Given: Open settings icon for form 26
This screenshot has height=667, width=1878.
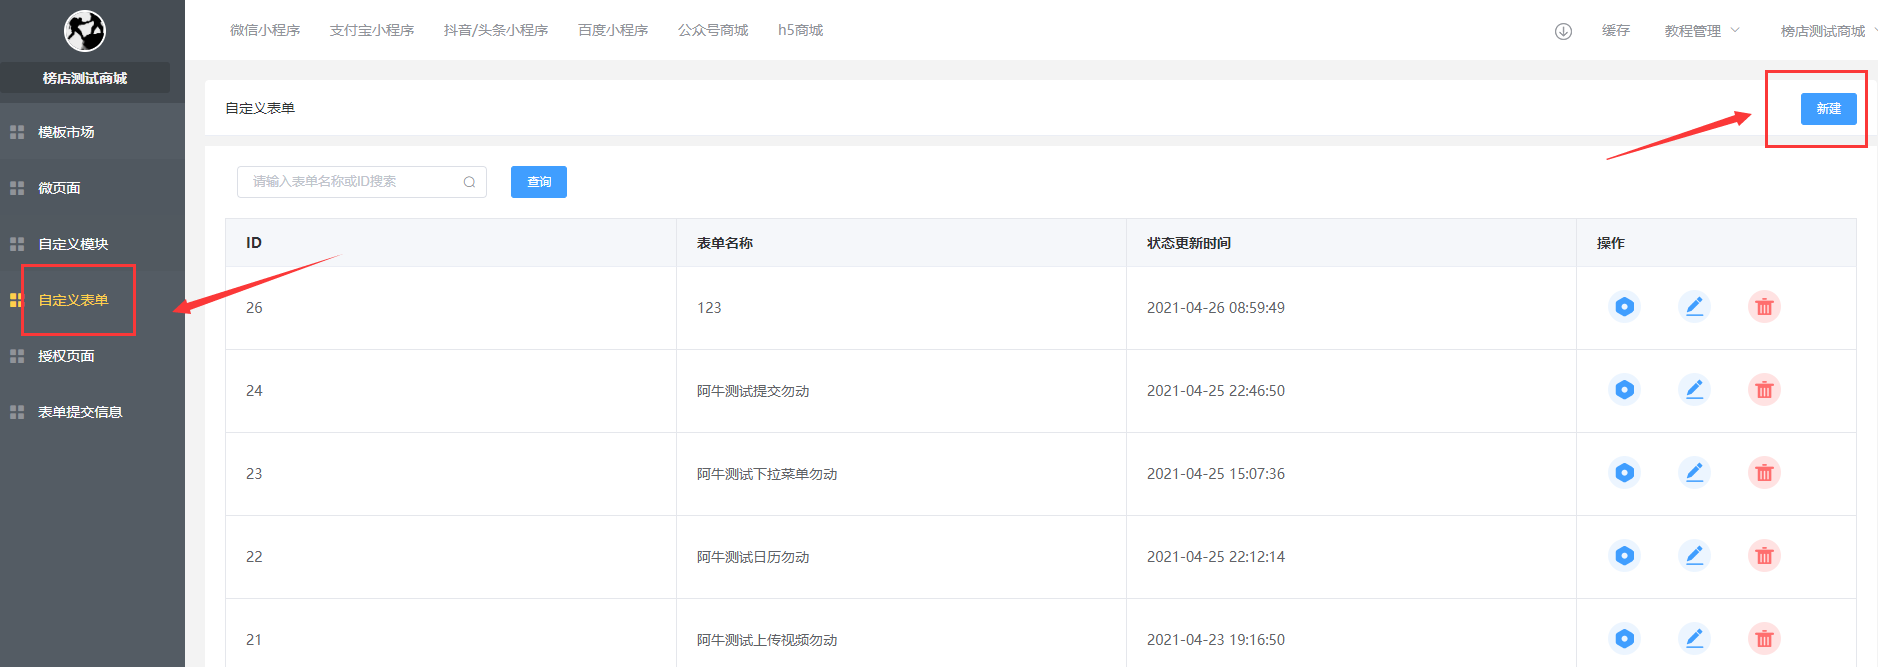Looking at the screenshot, I should tap(1625, 307).
